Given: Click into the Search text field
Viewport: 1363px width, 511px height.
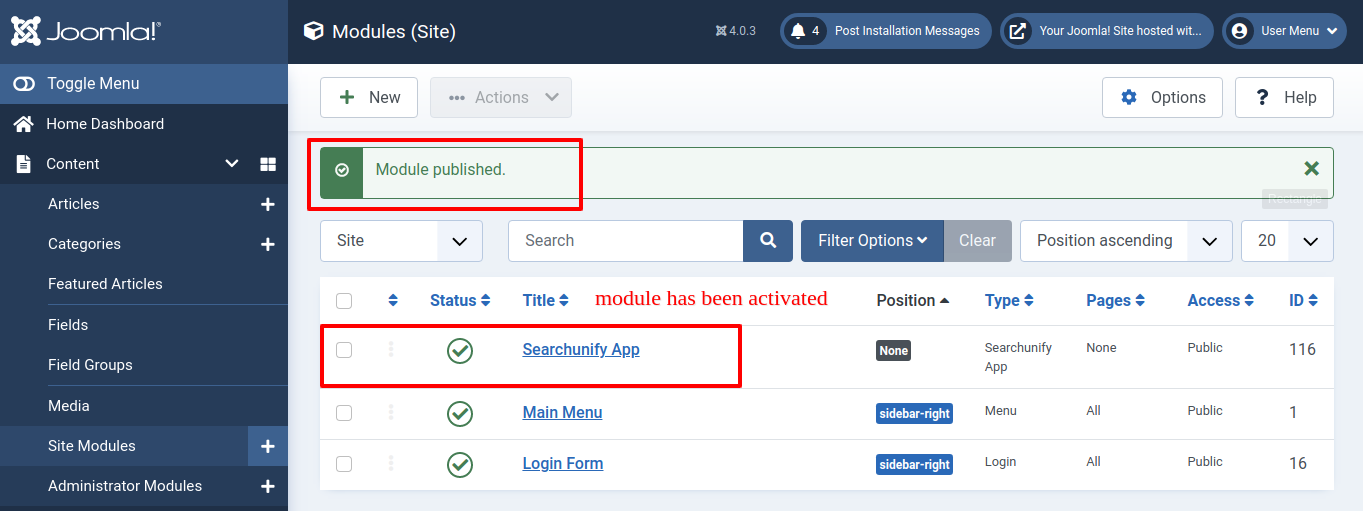Looking at the screenshot, I should pyautogui.click(x=625, y=241).
